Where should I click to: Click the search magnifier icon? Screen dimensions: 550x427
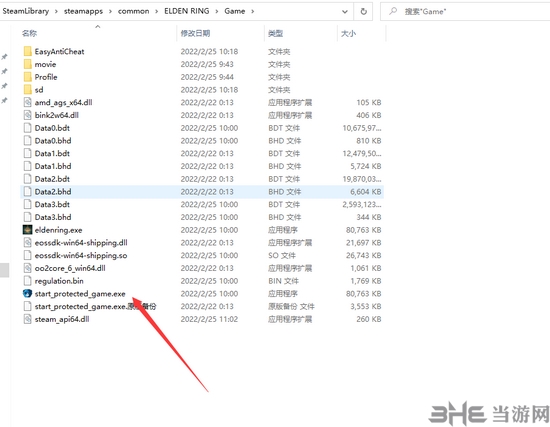coord(393,11)
